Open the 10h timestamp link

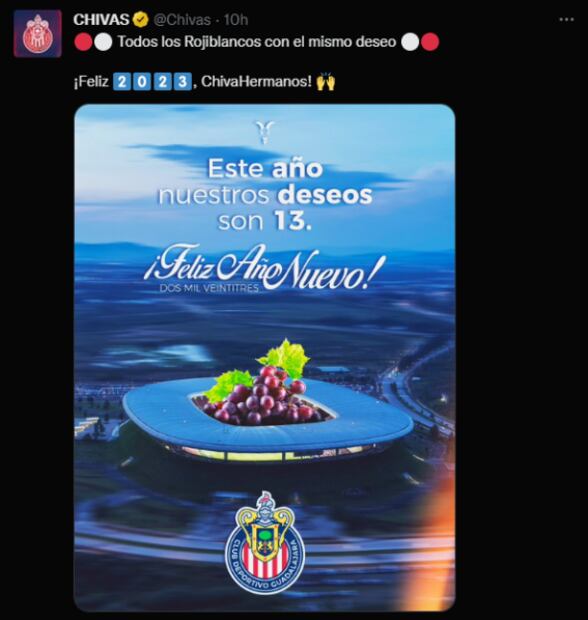pyautogui.click(x=236, y=20)
